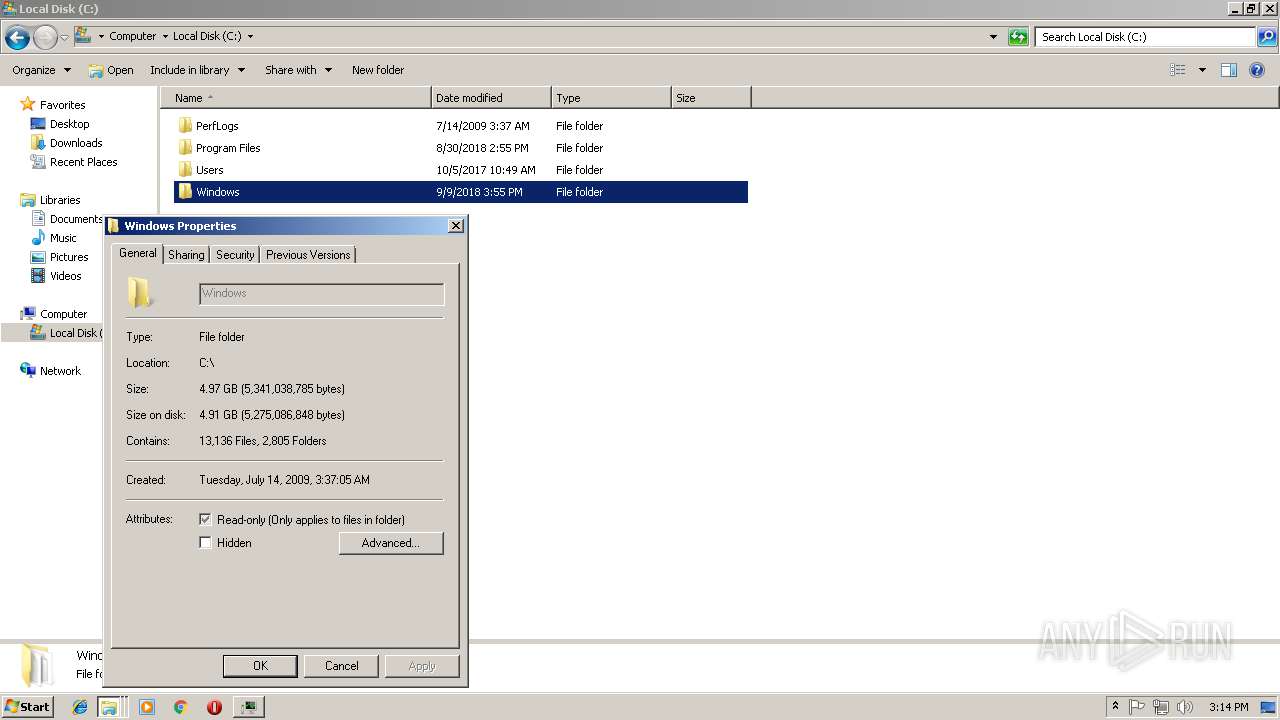Select the Windows folder row

click(461, 192)
